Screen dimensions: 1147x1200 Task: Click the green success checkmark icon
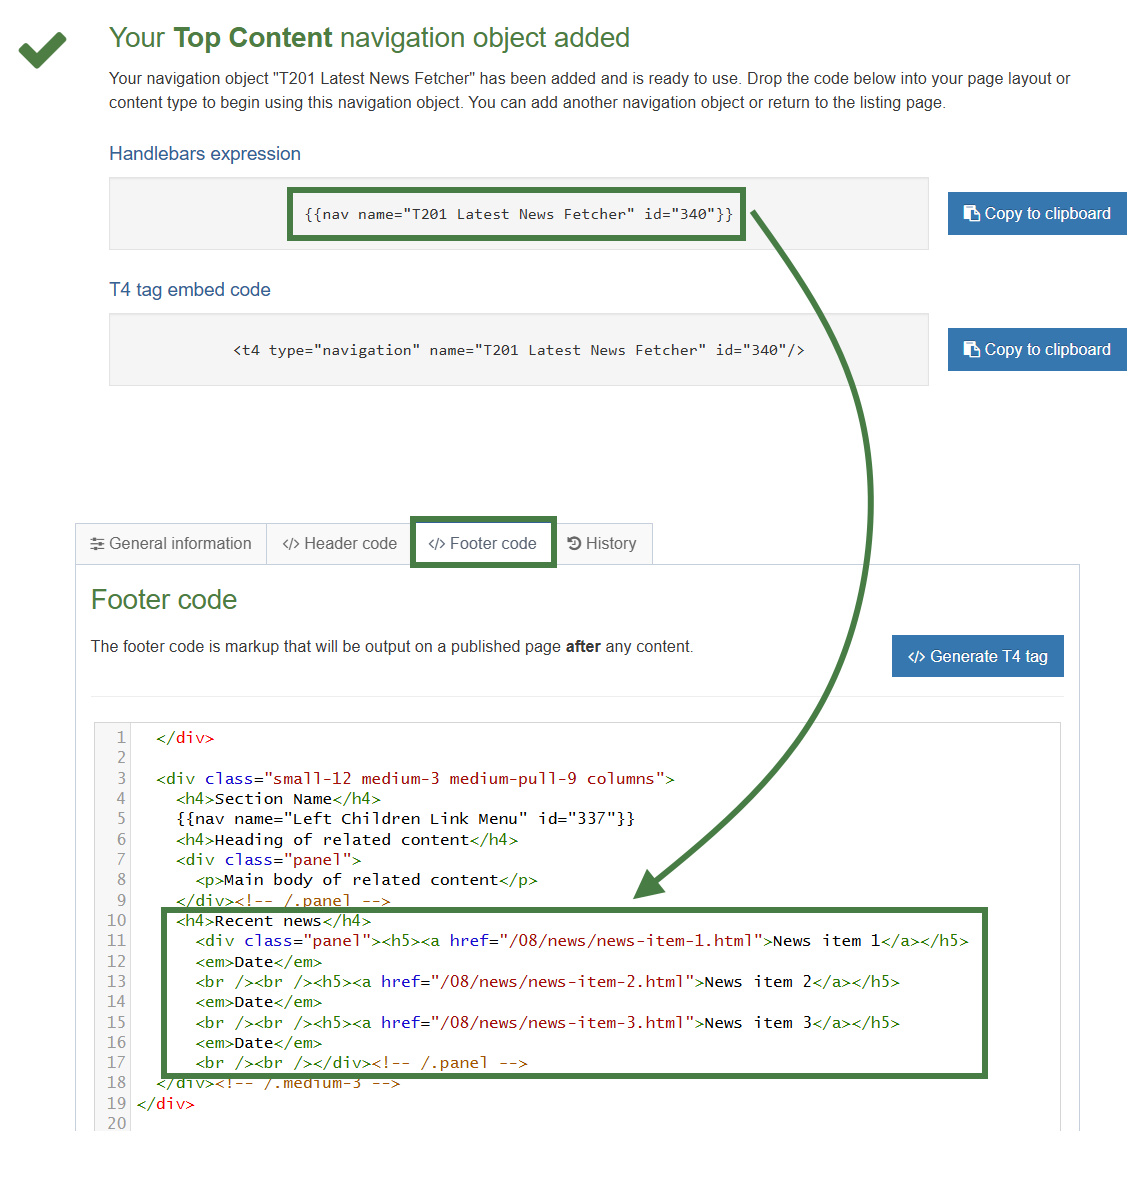(x=42, y=48)
